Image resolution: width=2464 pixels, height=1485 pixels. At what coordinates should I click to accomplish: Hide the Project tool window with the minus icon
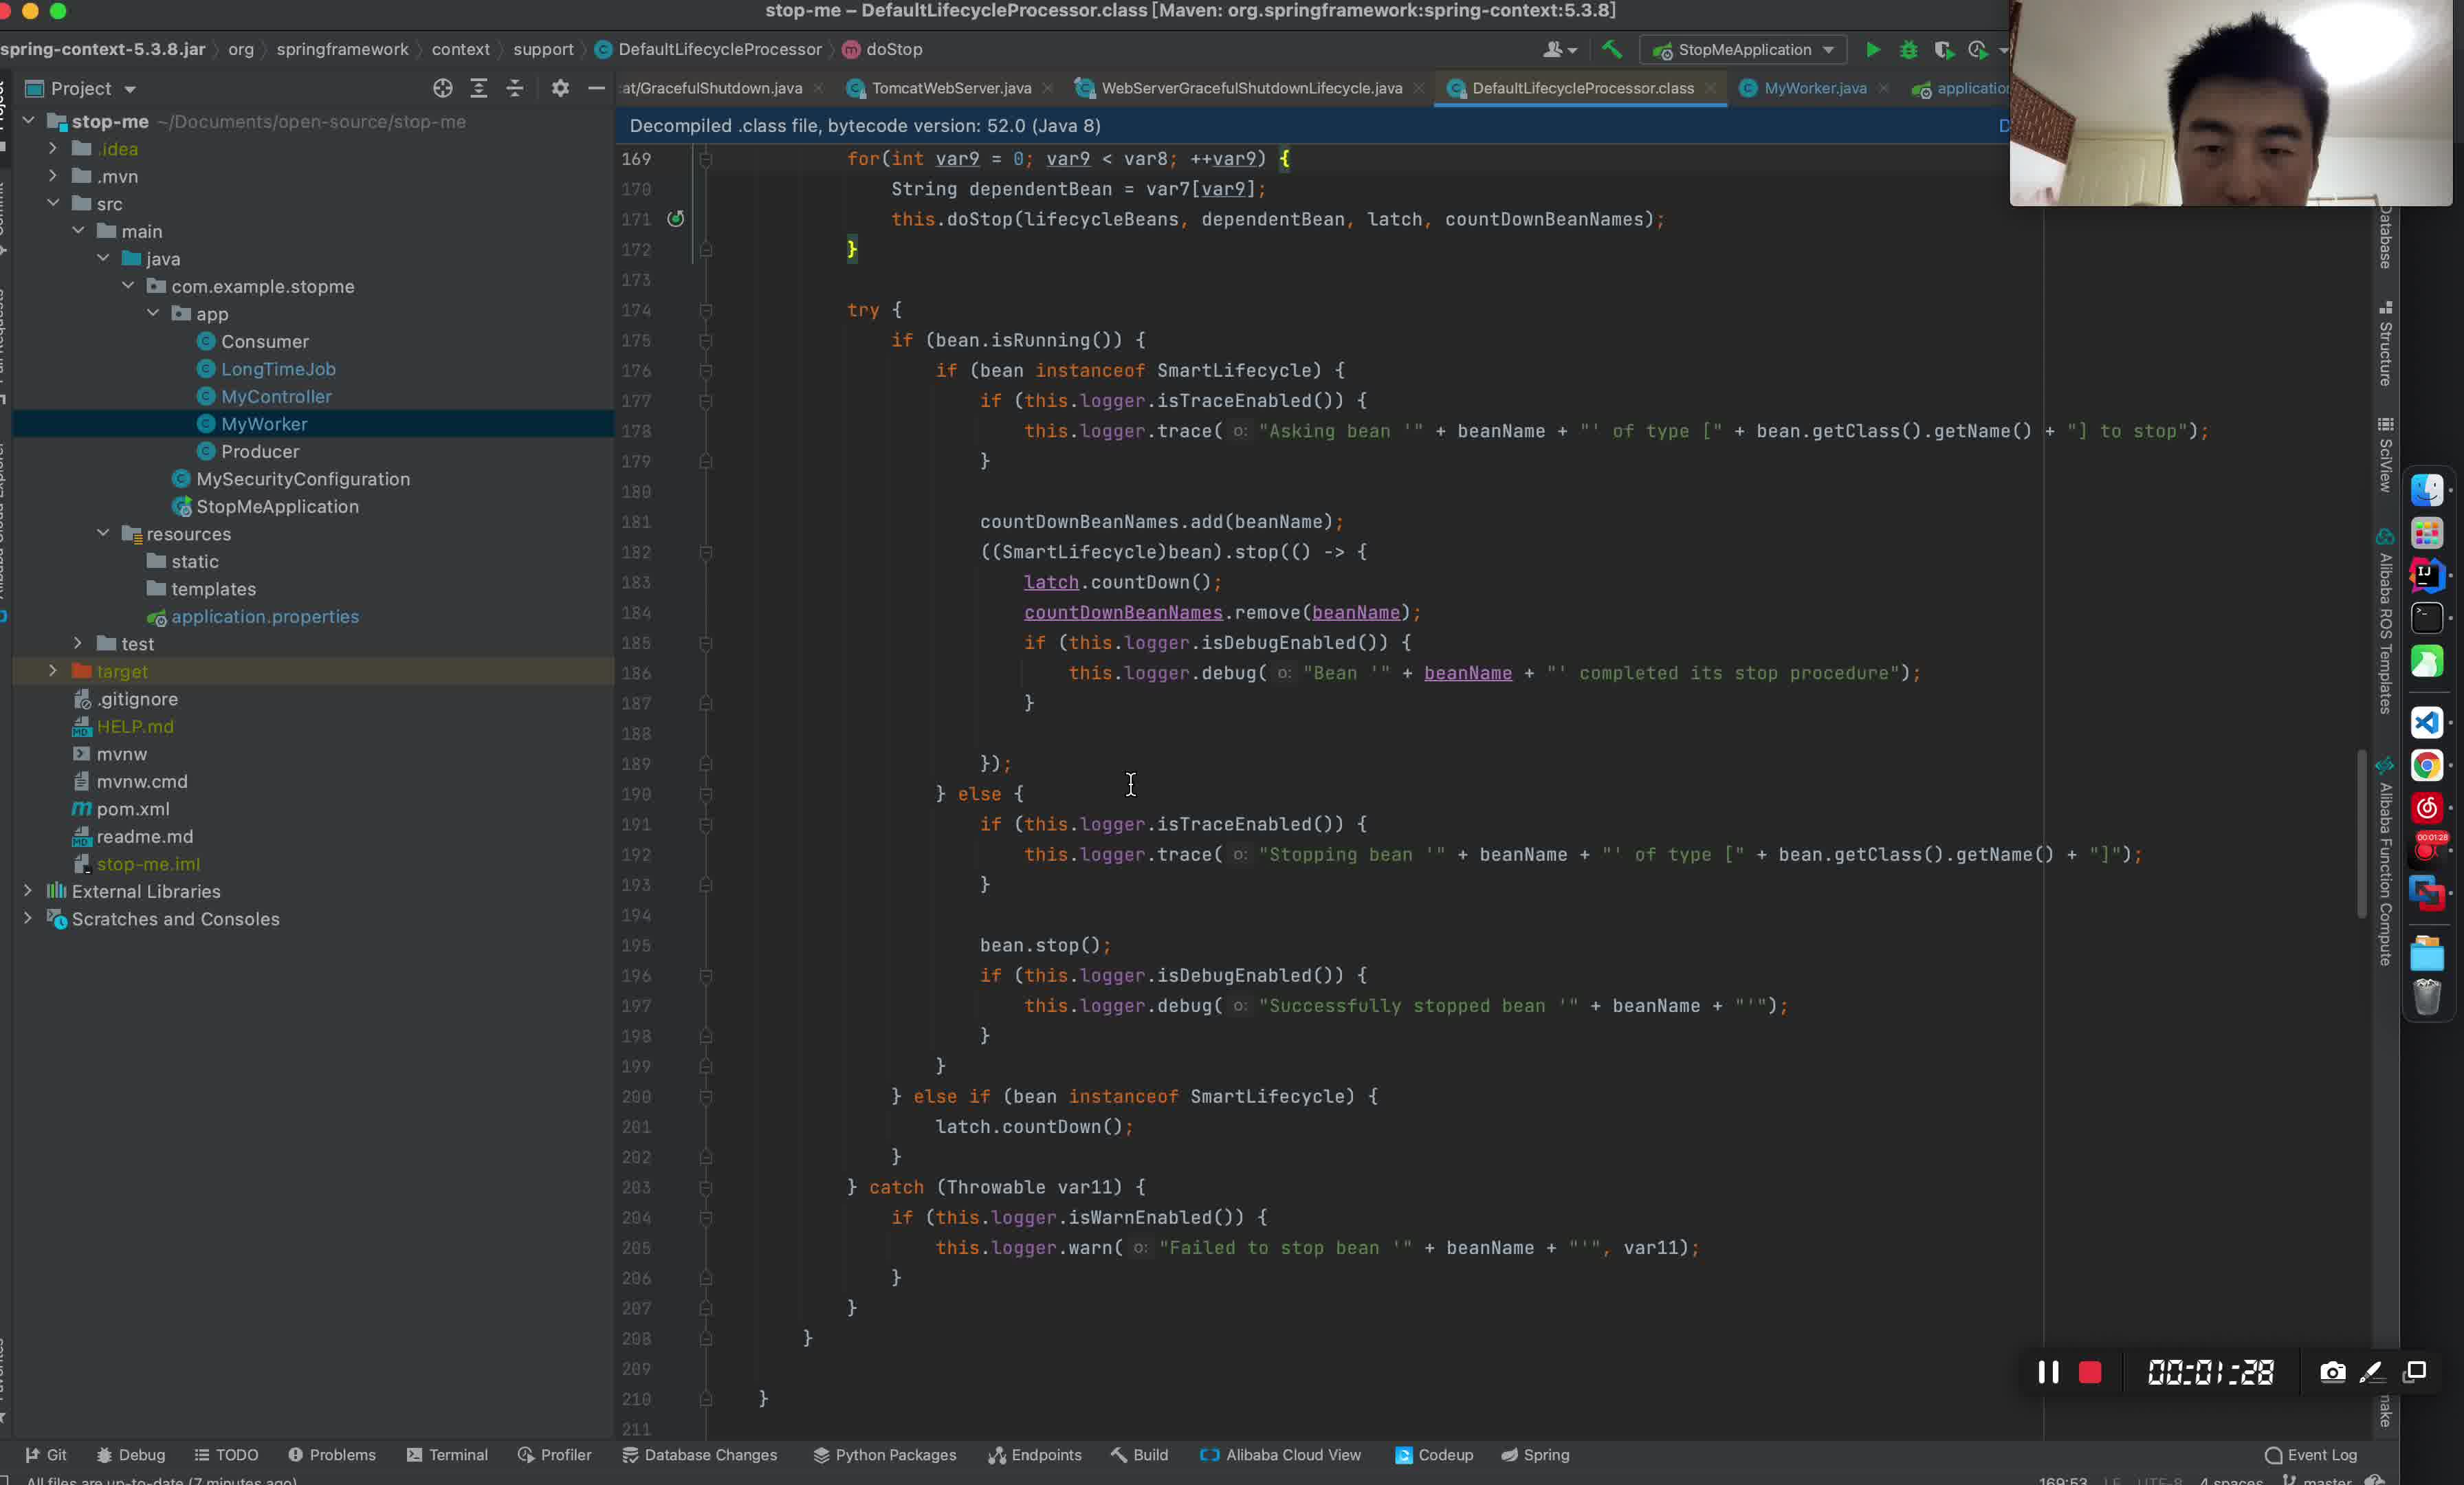pyautogui.click(x=596, y=88)
